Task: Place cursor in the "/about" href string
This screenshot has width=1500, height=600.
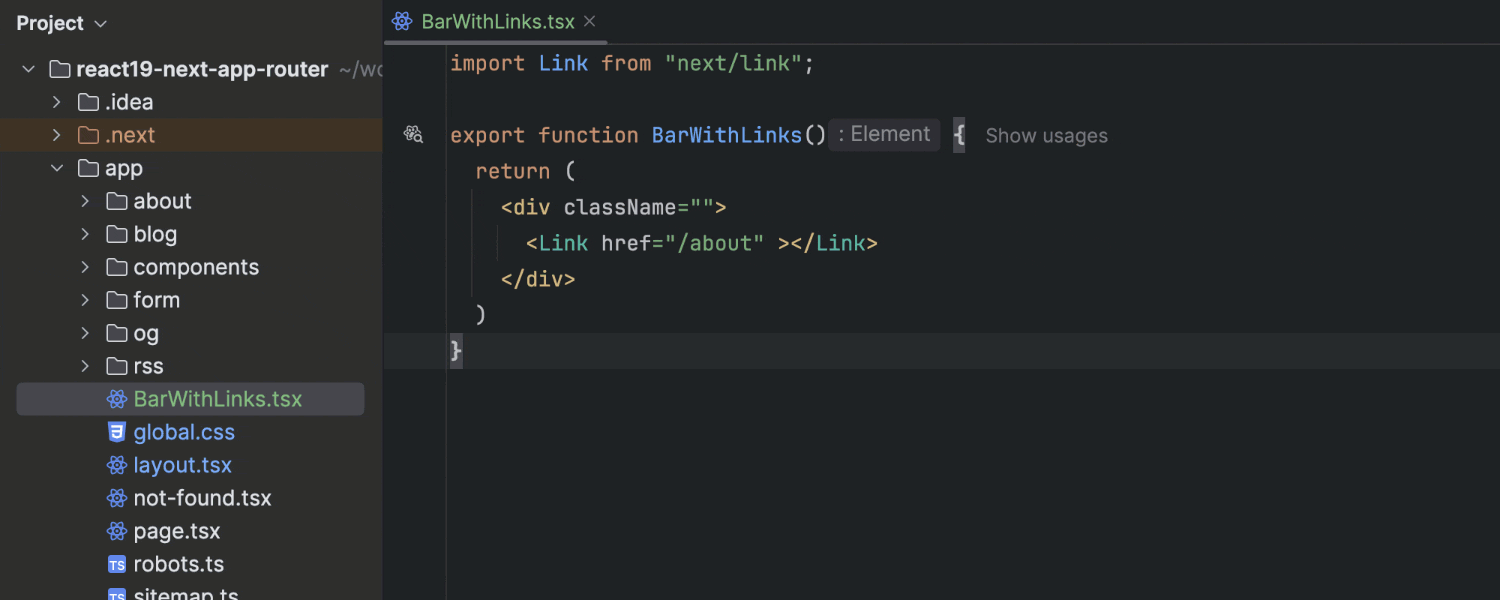Action: 720,243
